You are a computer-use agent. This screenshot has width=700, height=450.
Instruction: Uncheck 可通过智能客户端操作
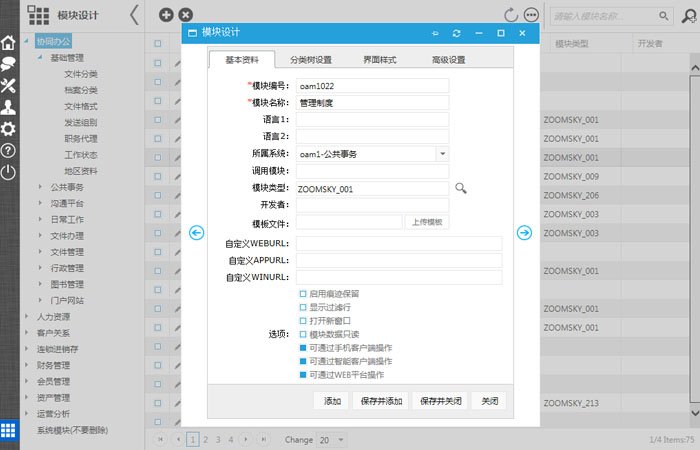tap(303, 361)
